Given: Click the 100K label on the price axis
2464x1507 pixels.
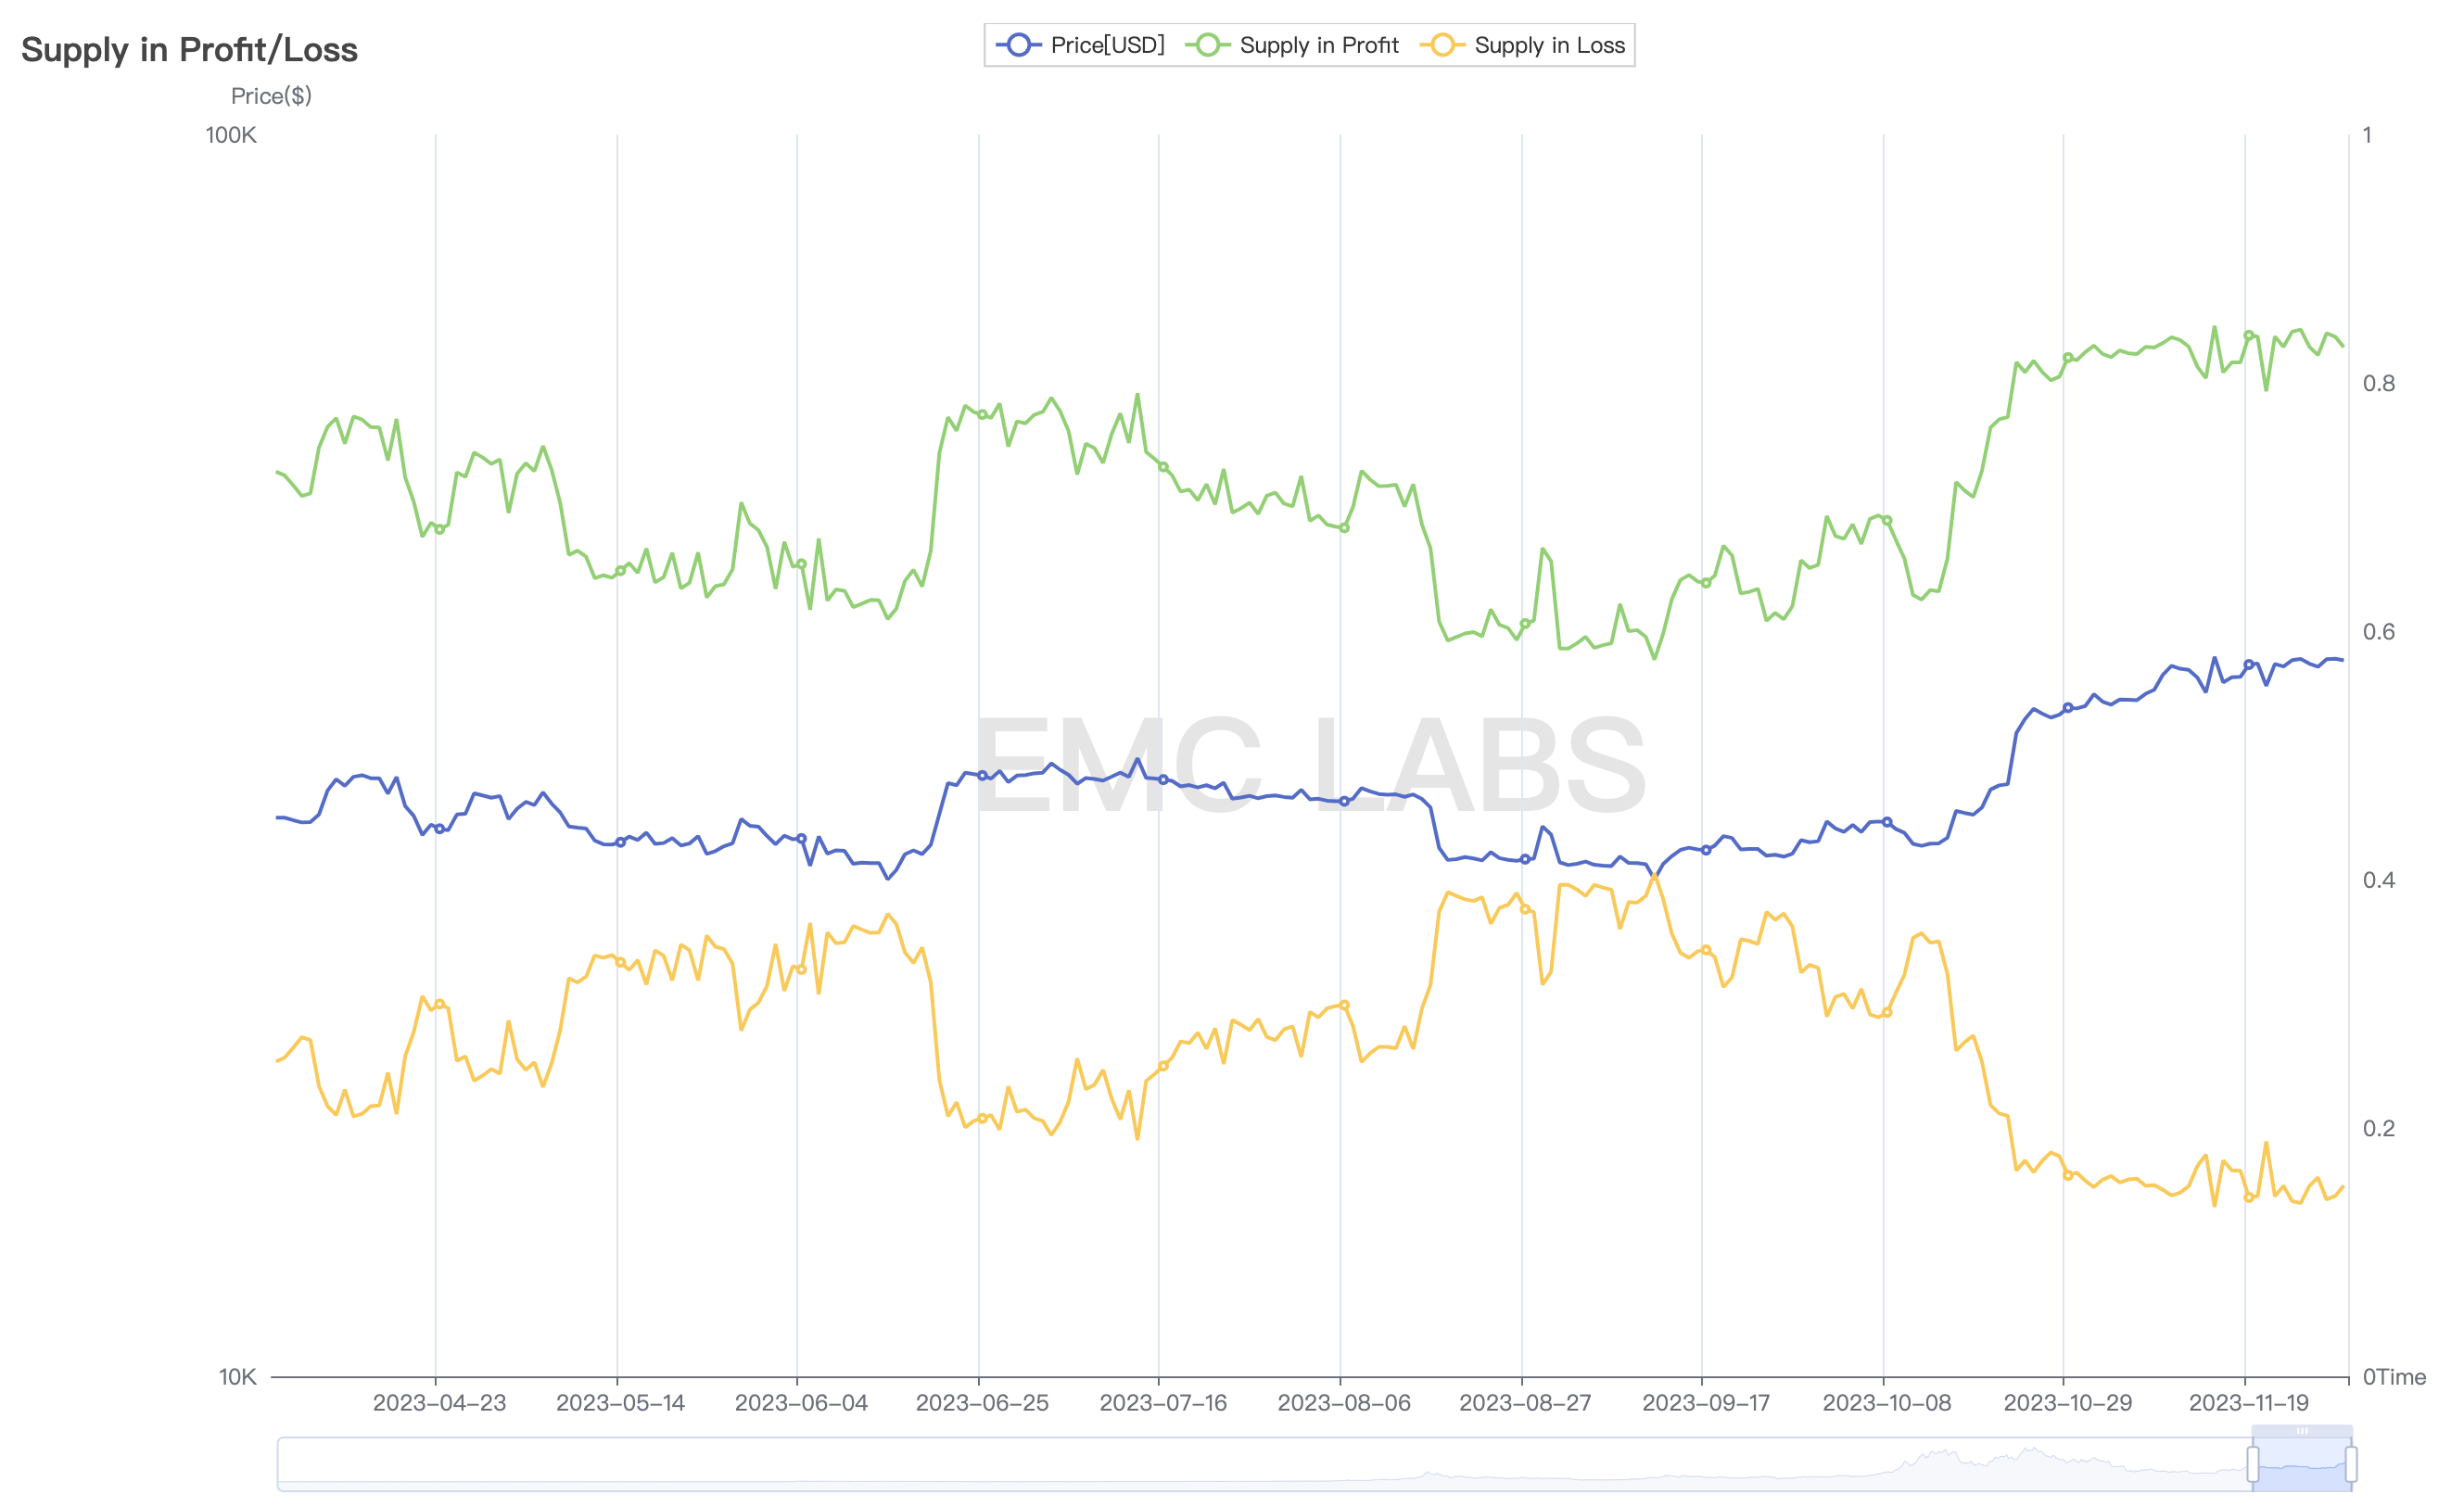Looking at the screenshot, I should 231,135.
